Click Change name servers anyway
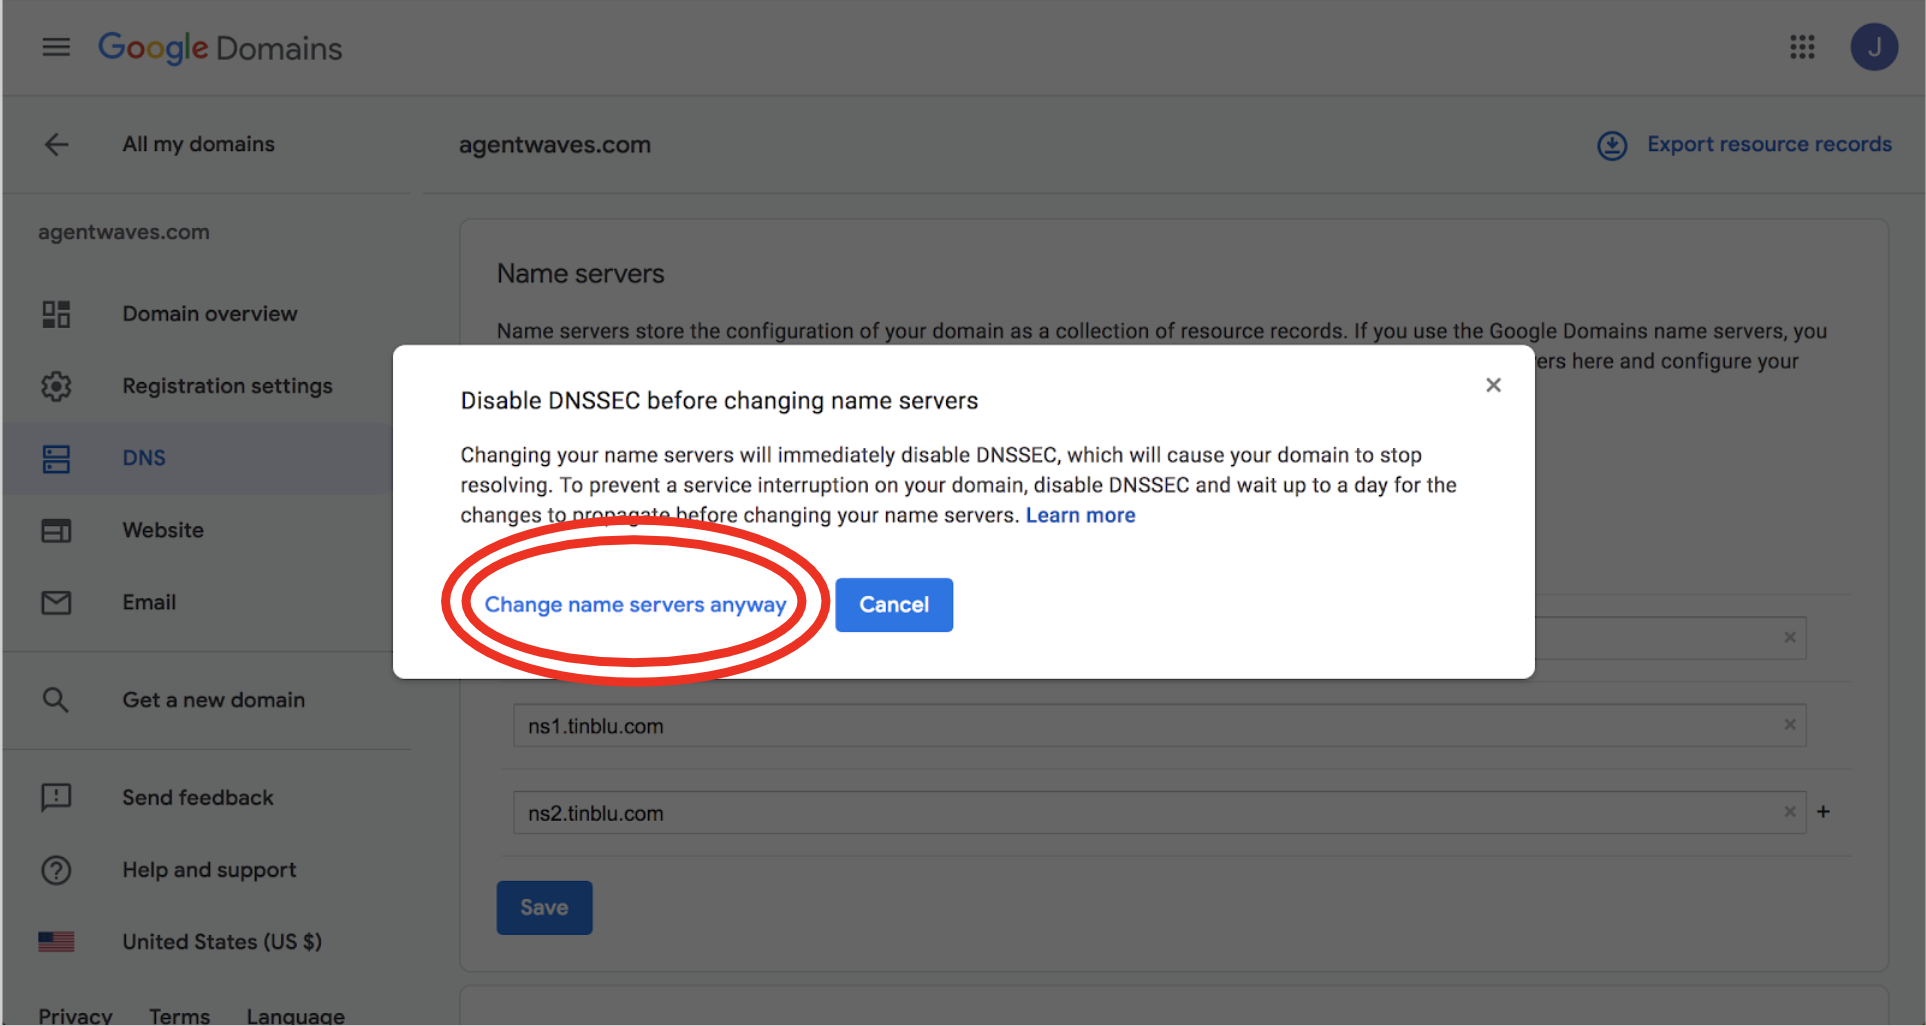The image size is (1926, 1026). 635,605
